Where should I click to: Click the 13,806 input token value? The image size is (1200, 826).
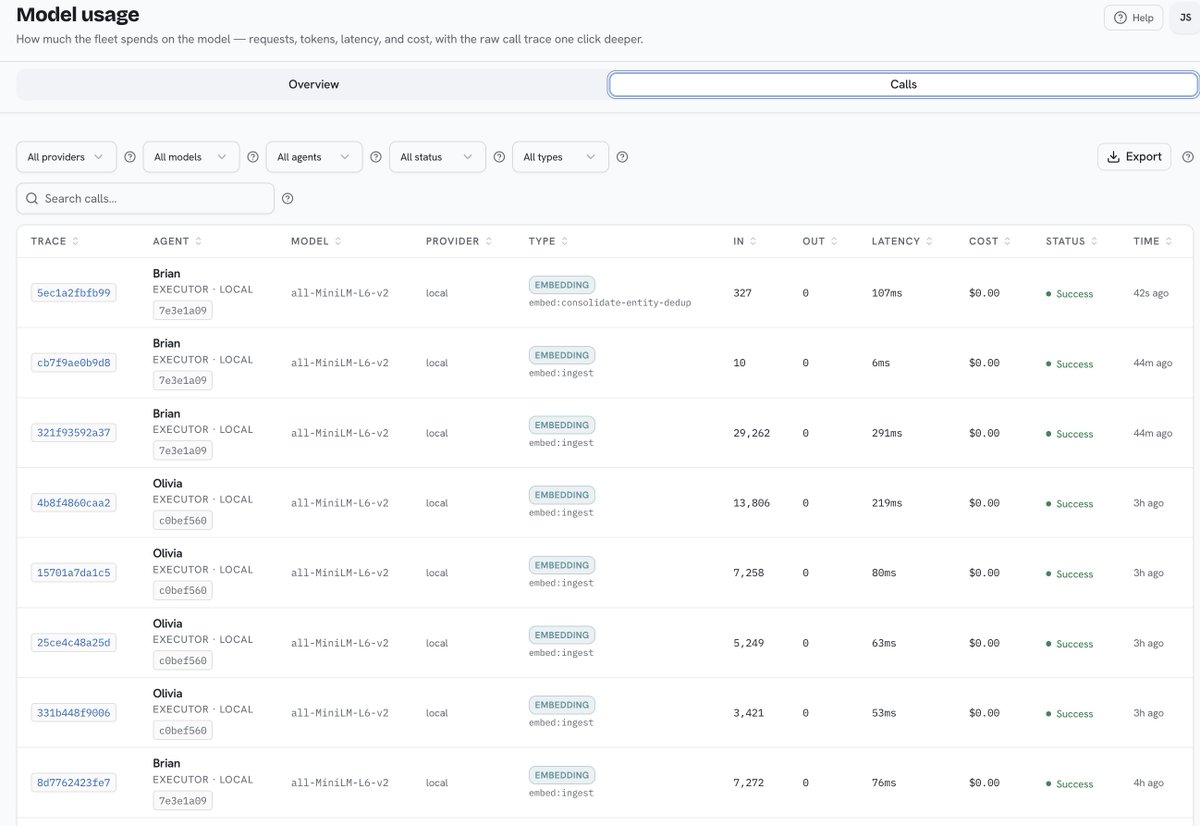[x=752, y=503]
